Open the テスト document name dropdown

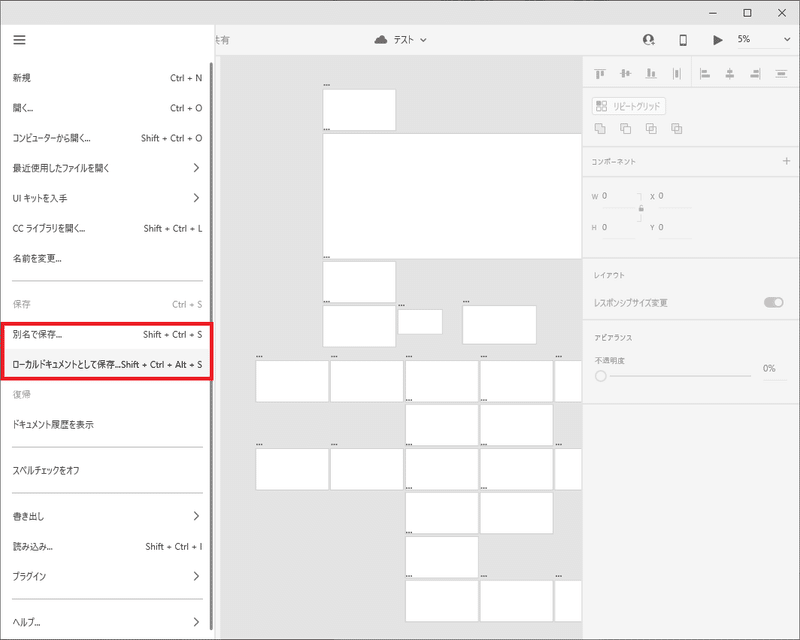[410, 40]
